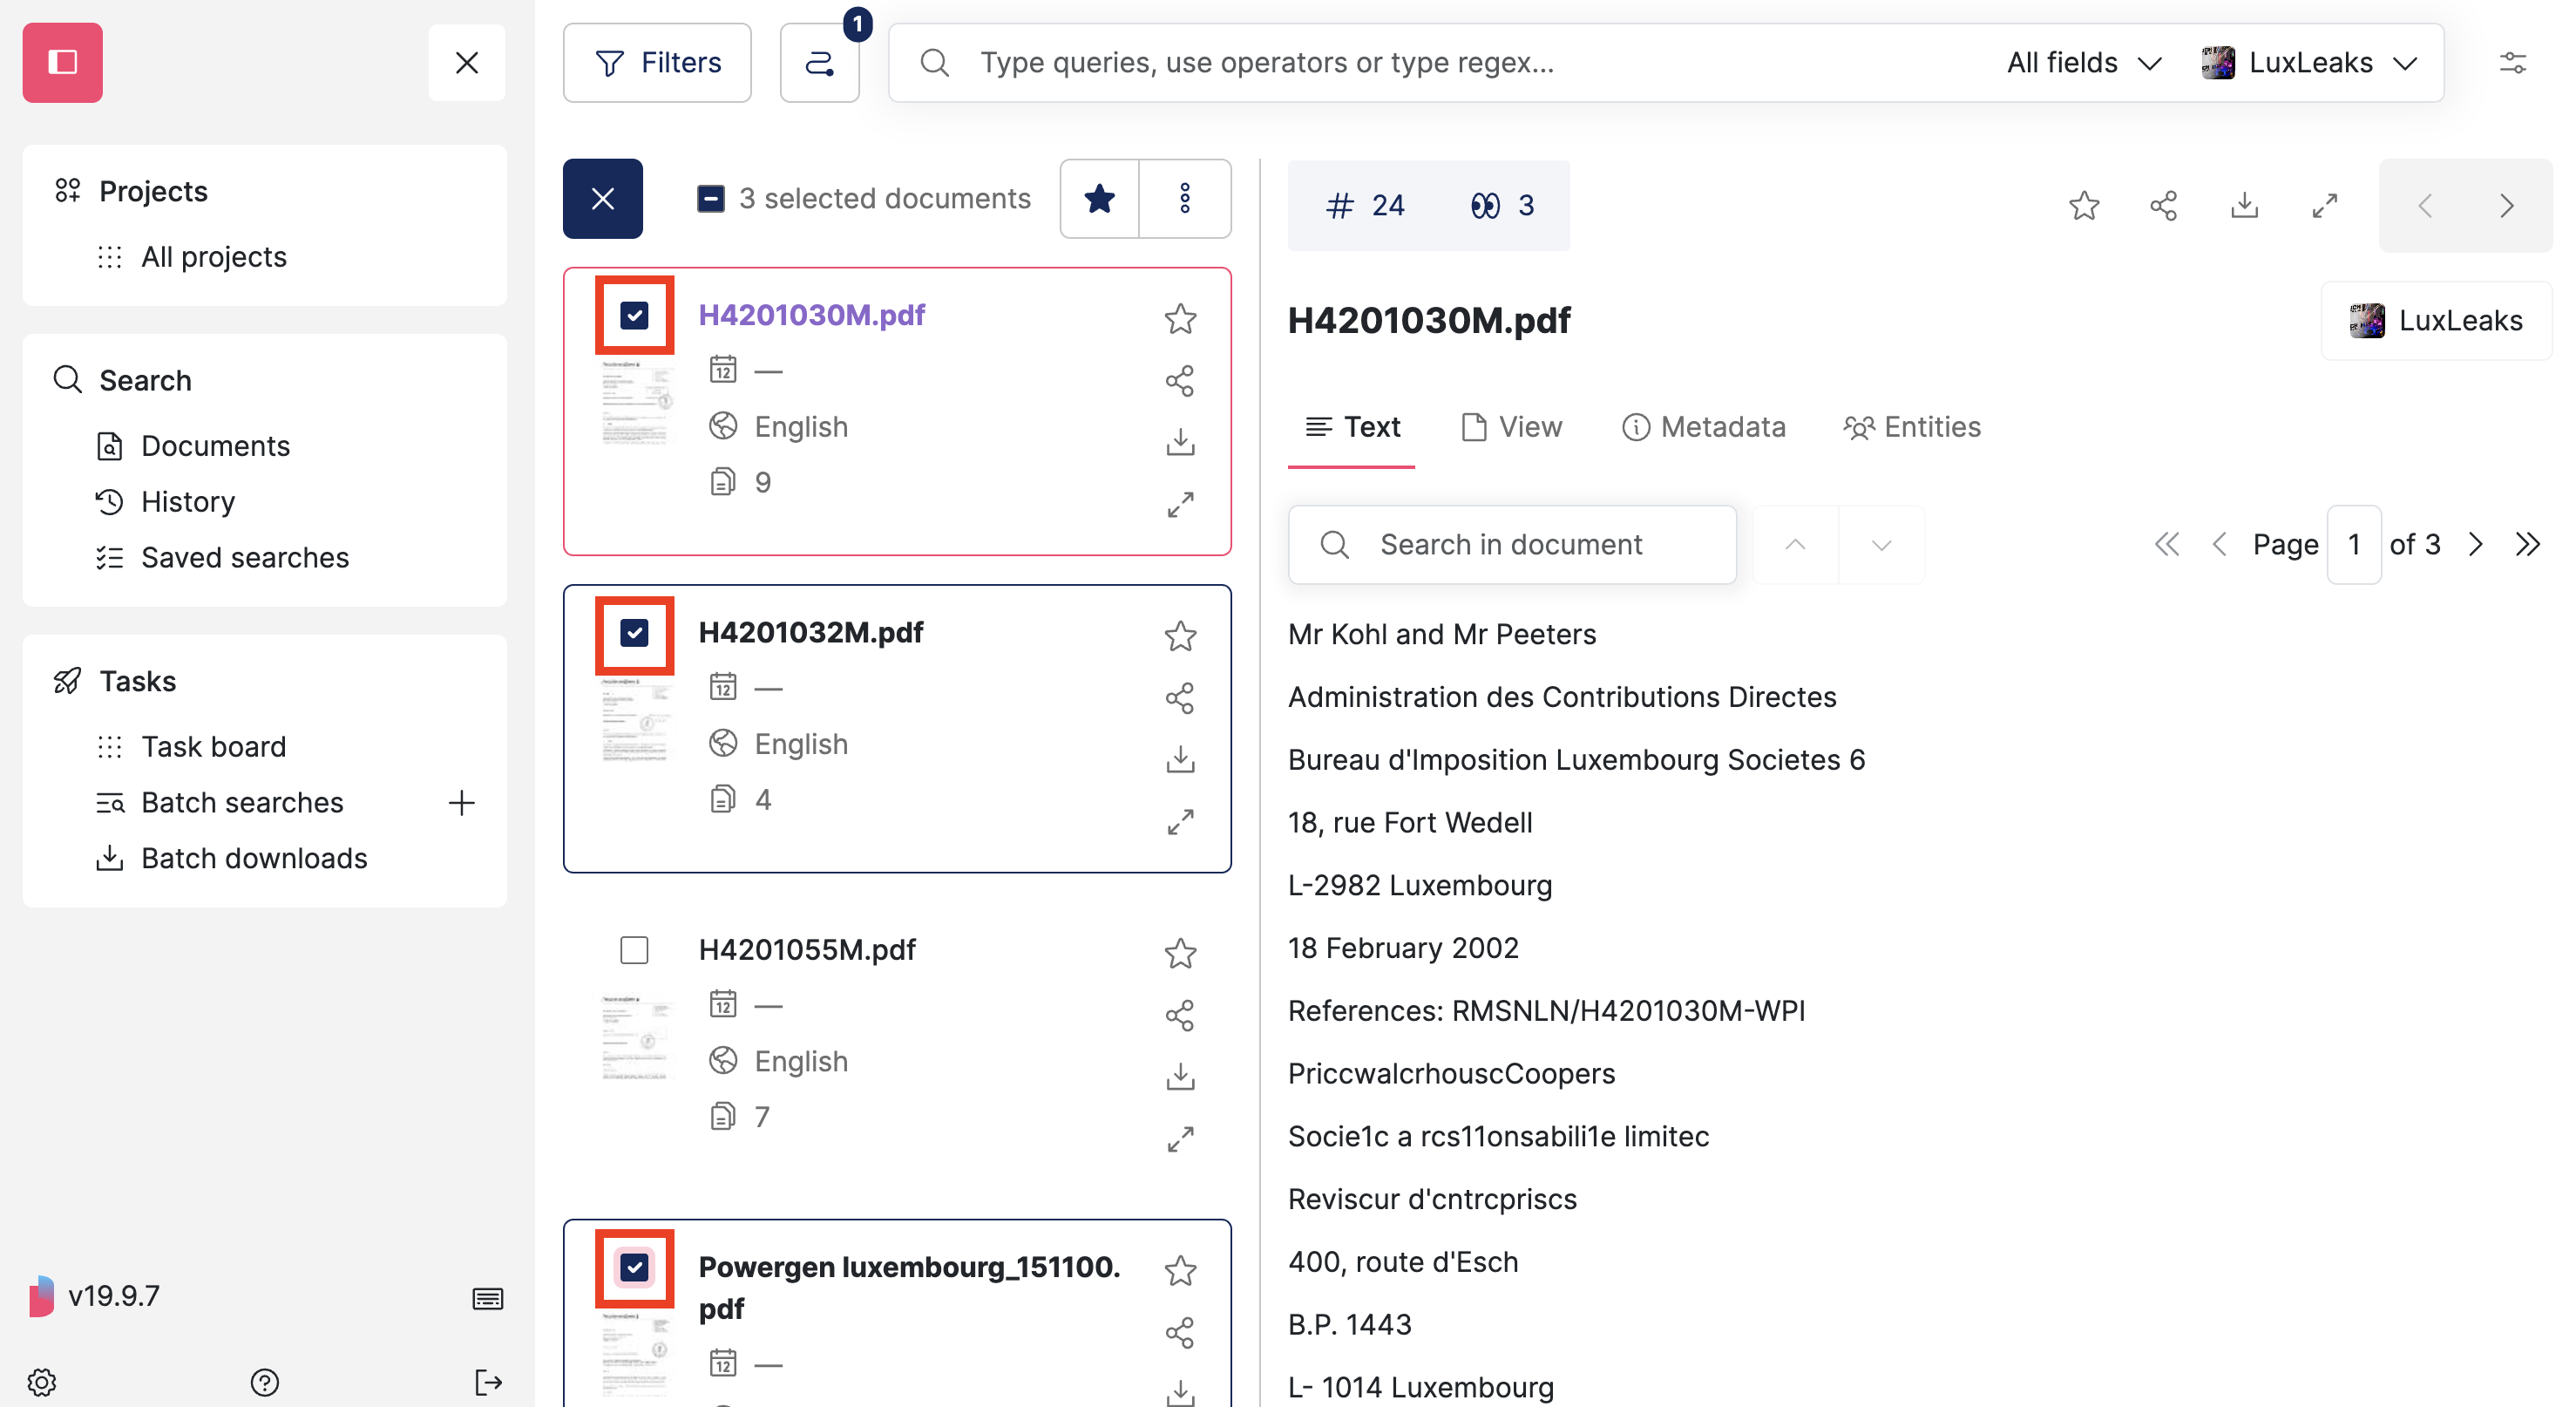Screen dimensions: 2576x1407
Task: Open settings gear in the sidebar footer
Action: tap(42, 1382)
